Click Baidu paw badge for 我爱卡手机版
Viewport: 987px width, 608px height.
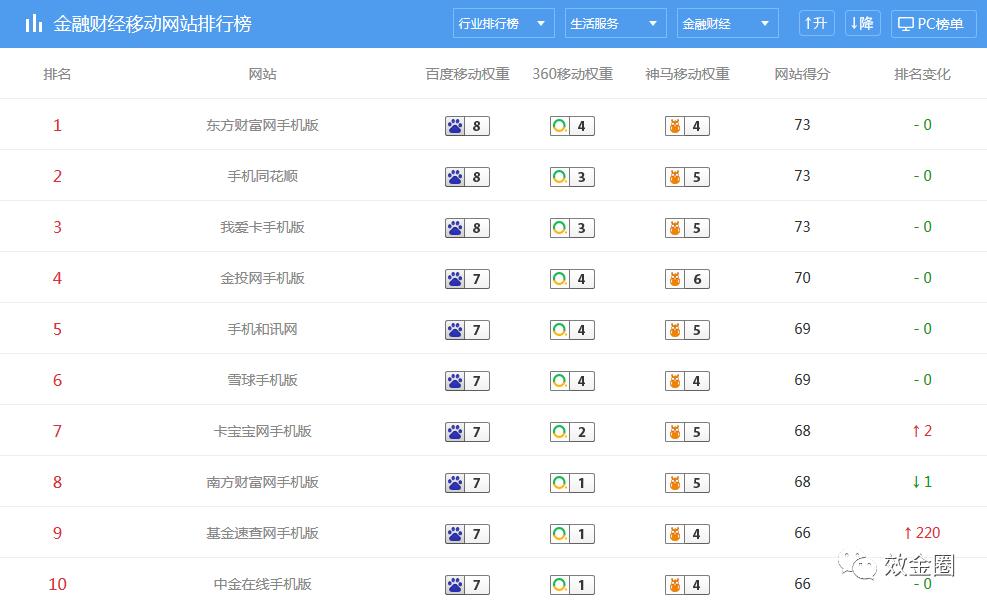pyautogui.click(x=467, y=228)
